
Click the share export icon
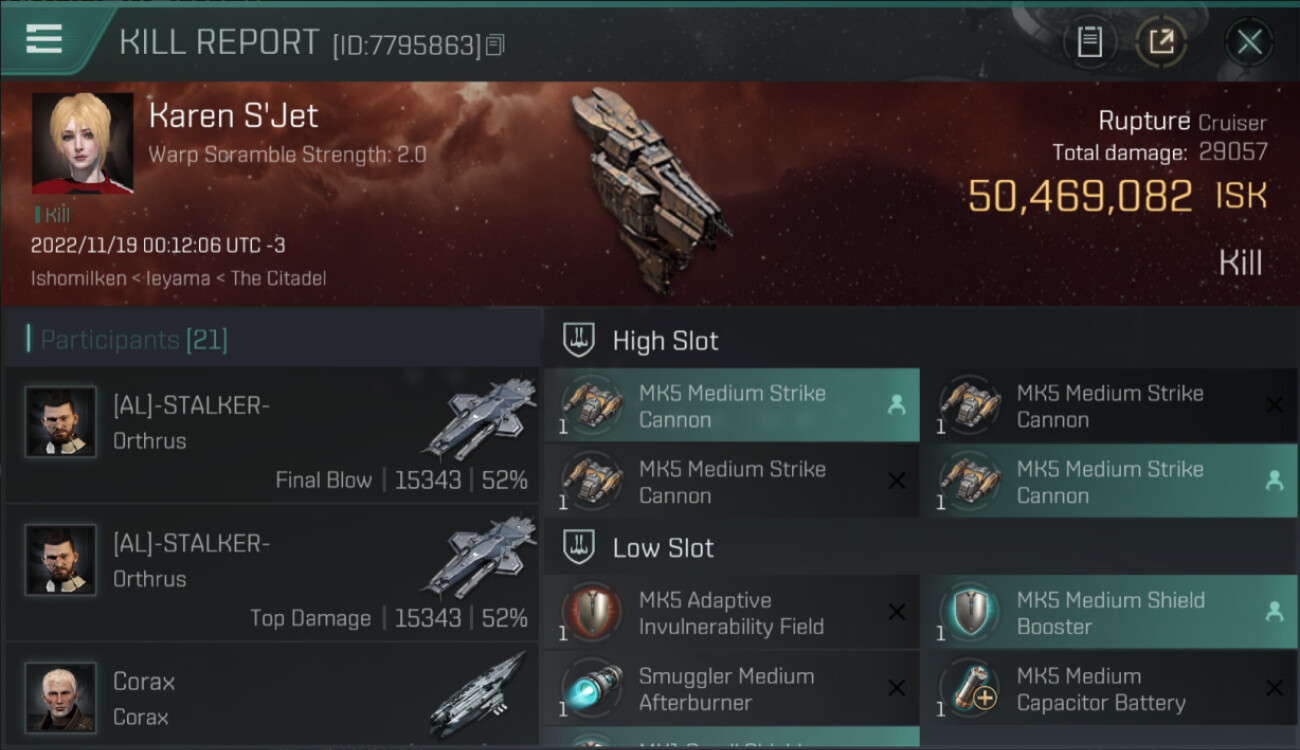[x=1161, y=42]
